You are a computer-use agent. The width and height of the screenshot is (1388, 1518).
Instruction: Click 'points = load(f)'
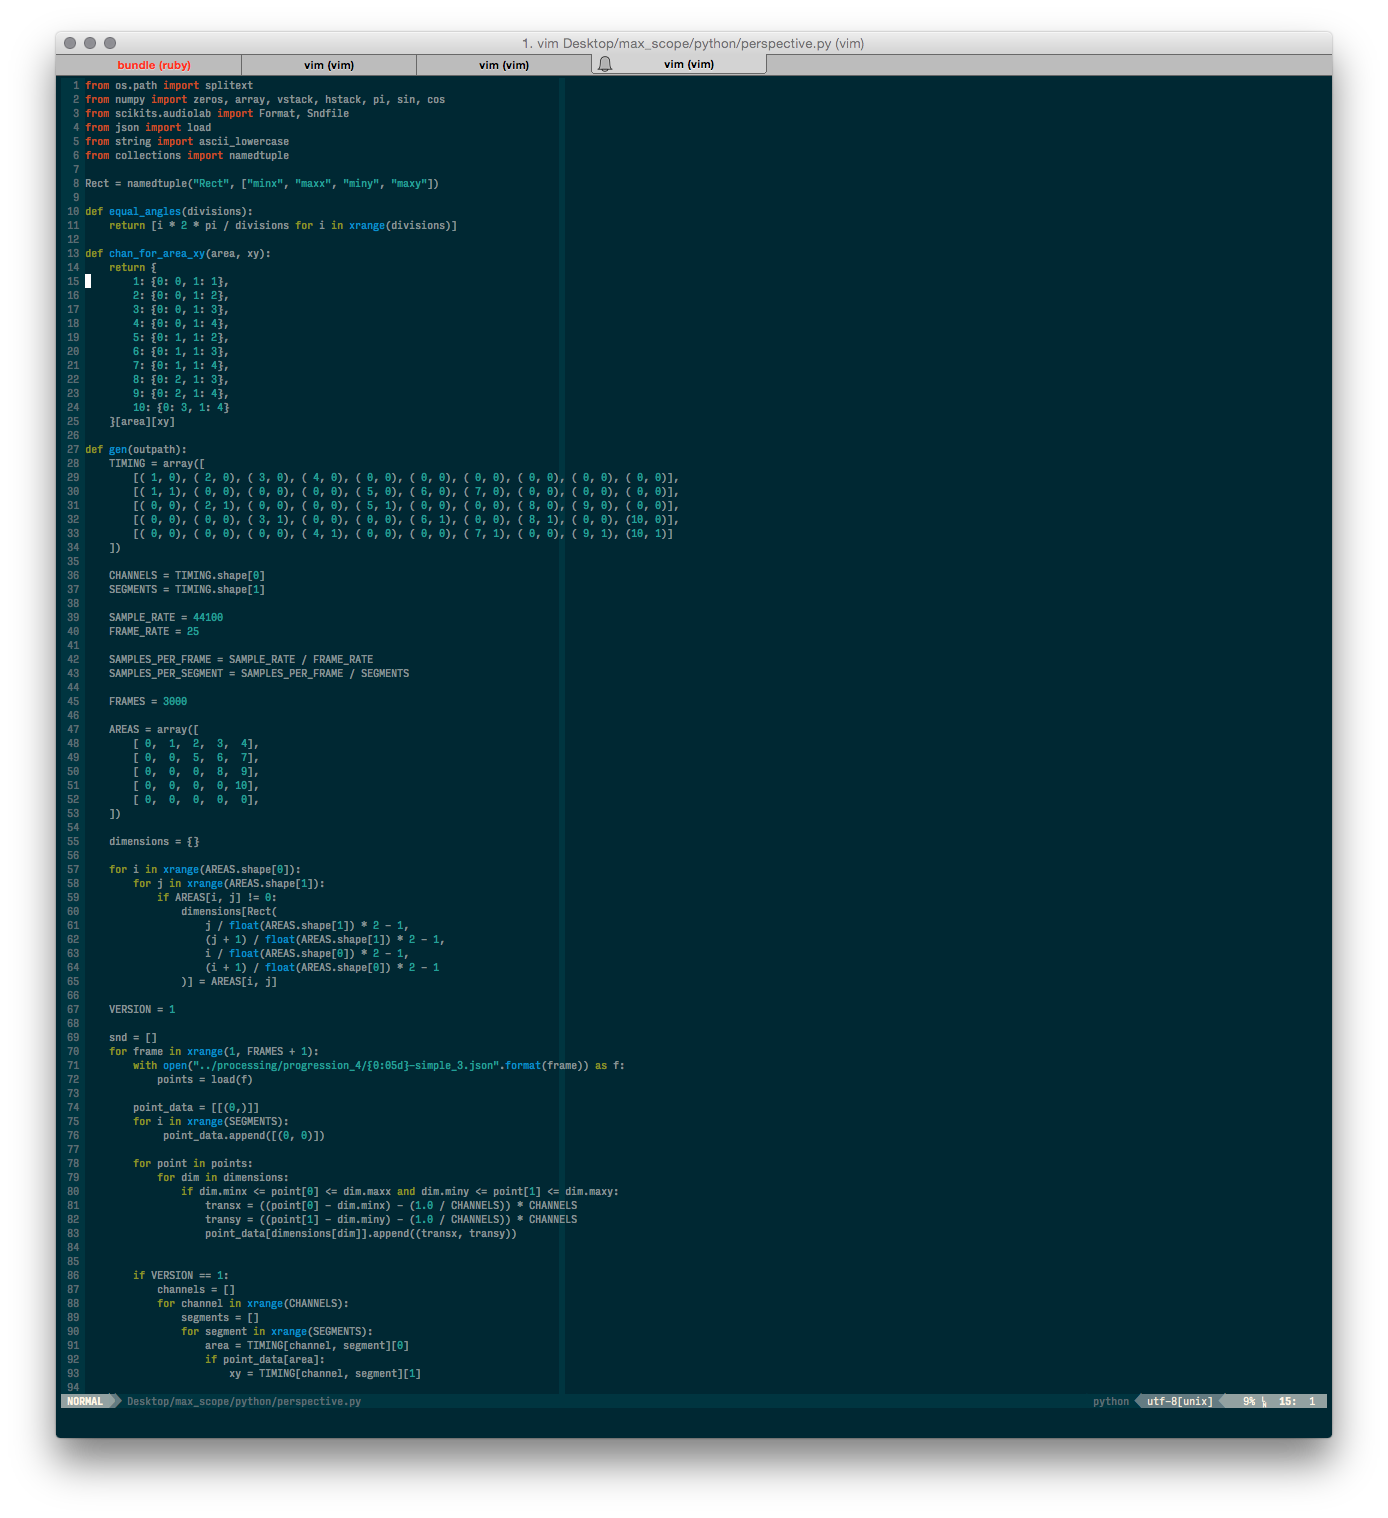click(x=205, y=1080)
